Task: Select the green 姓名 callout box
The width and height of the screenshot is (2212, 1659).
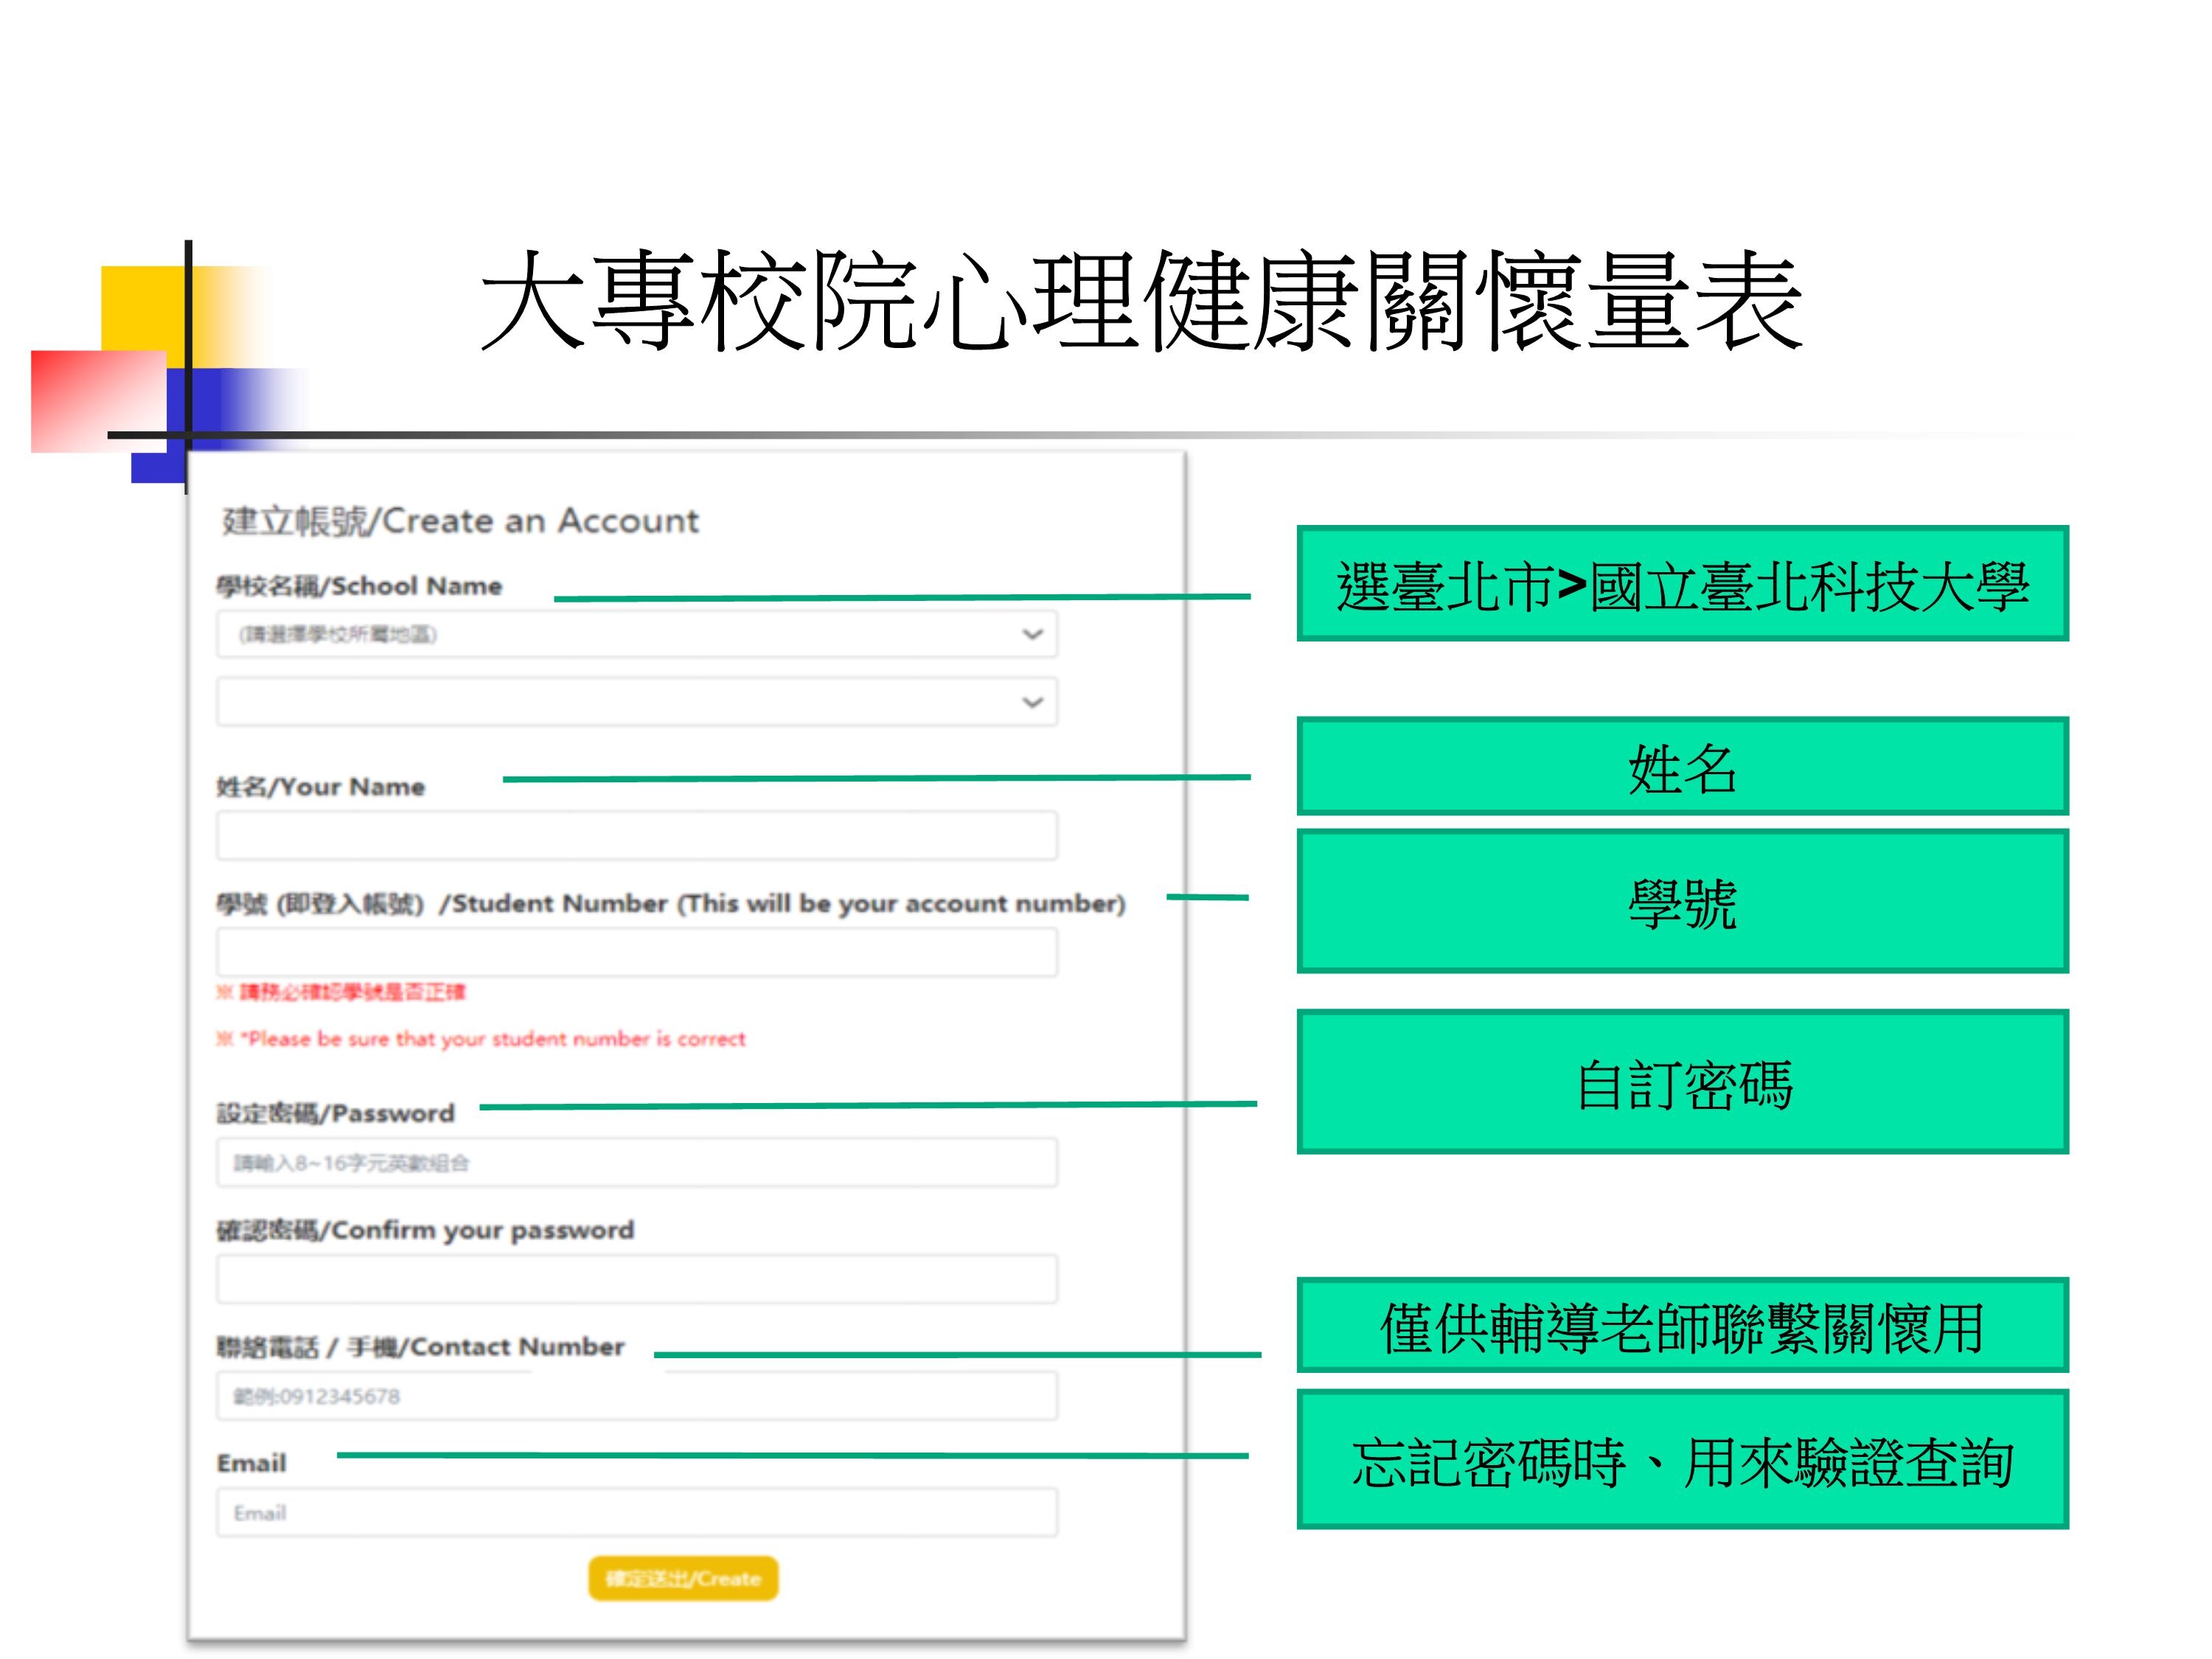Action: [1682, 766]
